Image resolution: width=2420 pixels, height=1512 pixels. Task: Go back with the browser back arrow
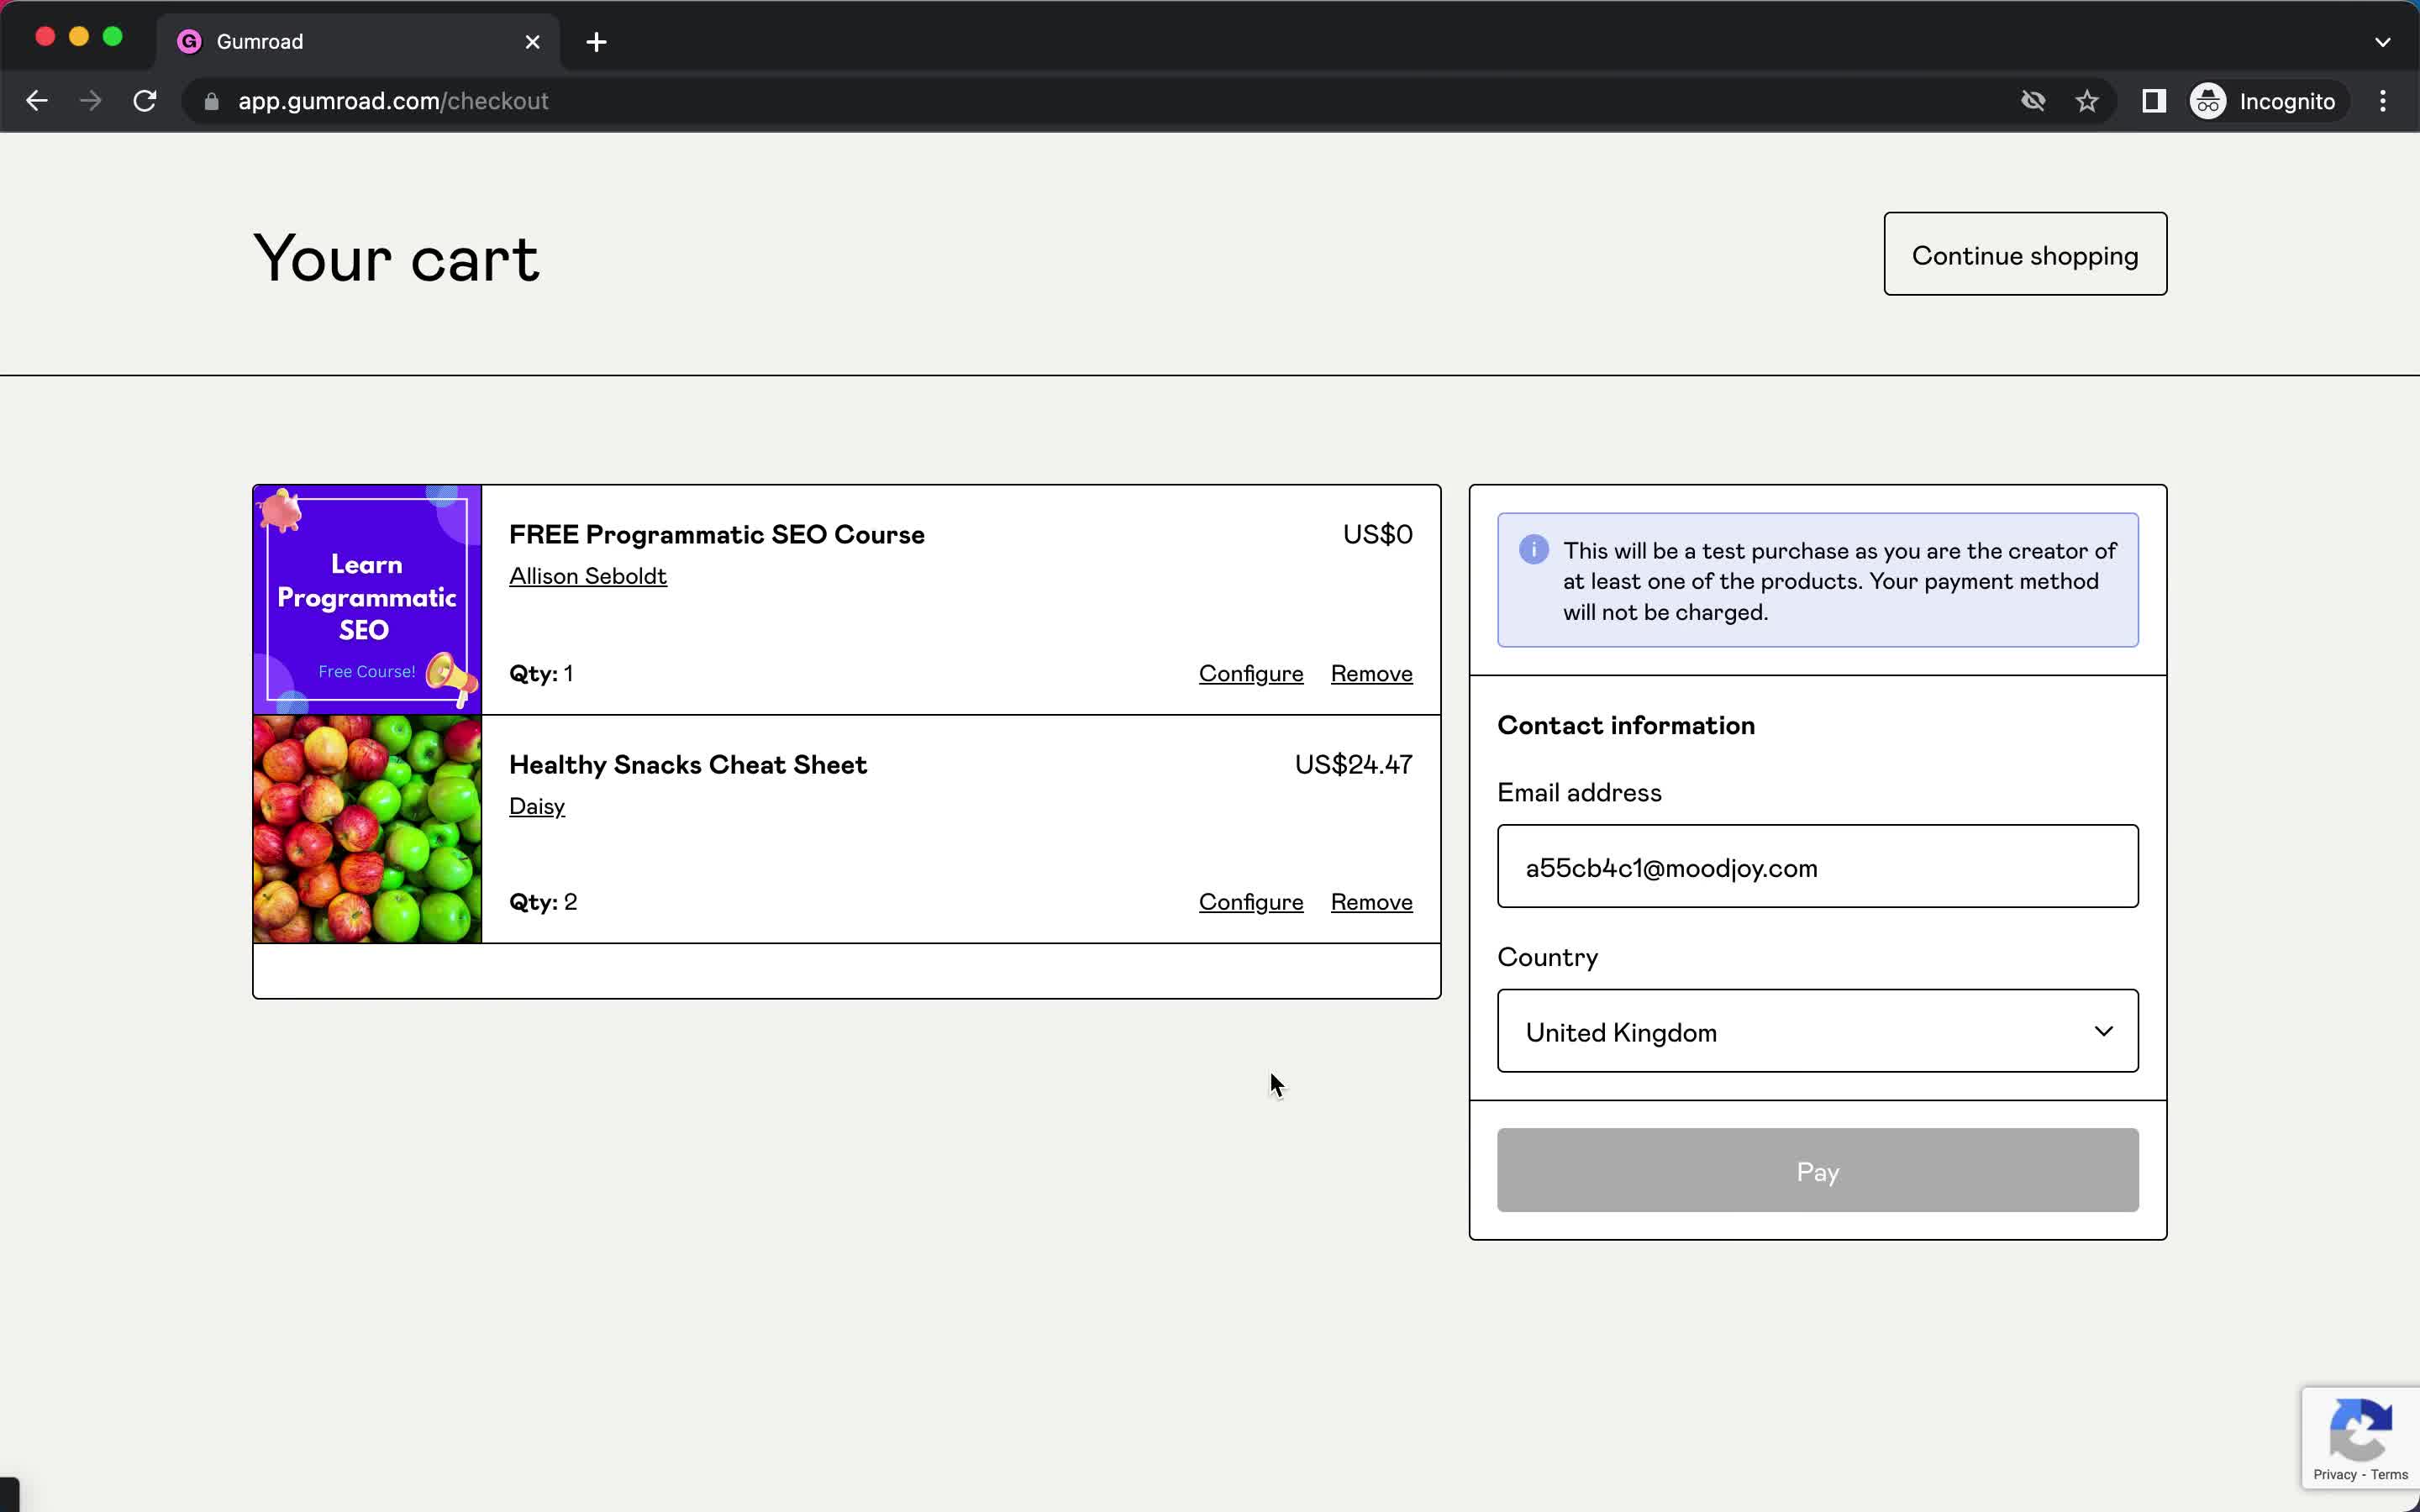coord(37,101)
